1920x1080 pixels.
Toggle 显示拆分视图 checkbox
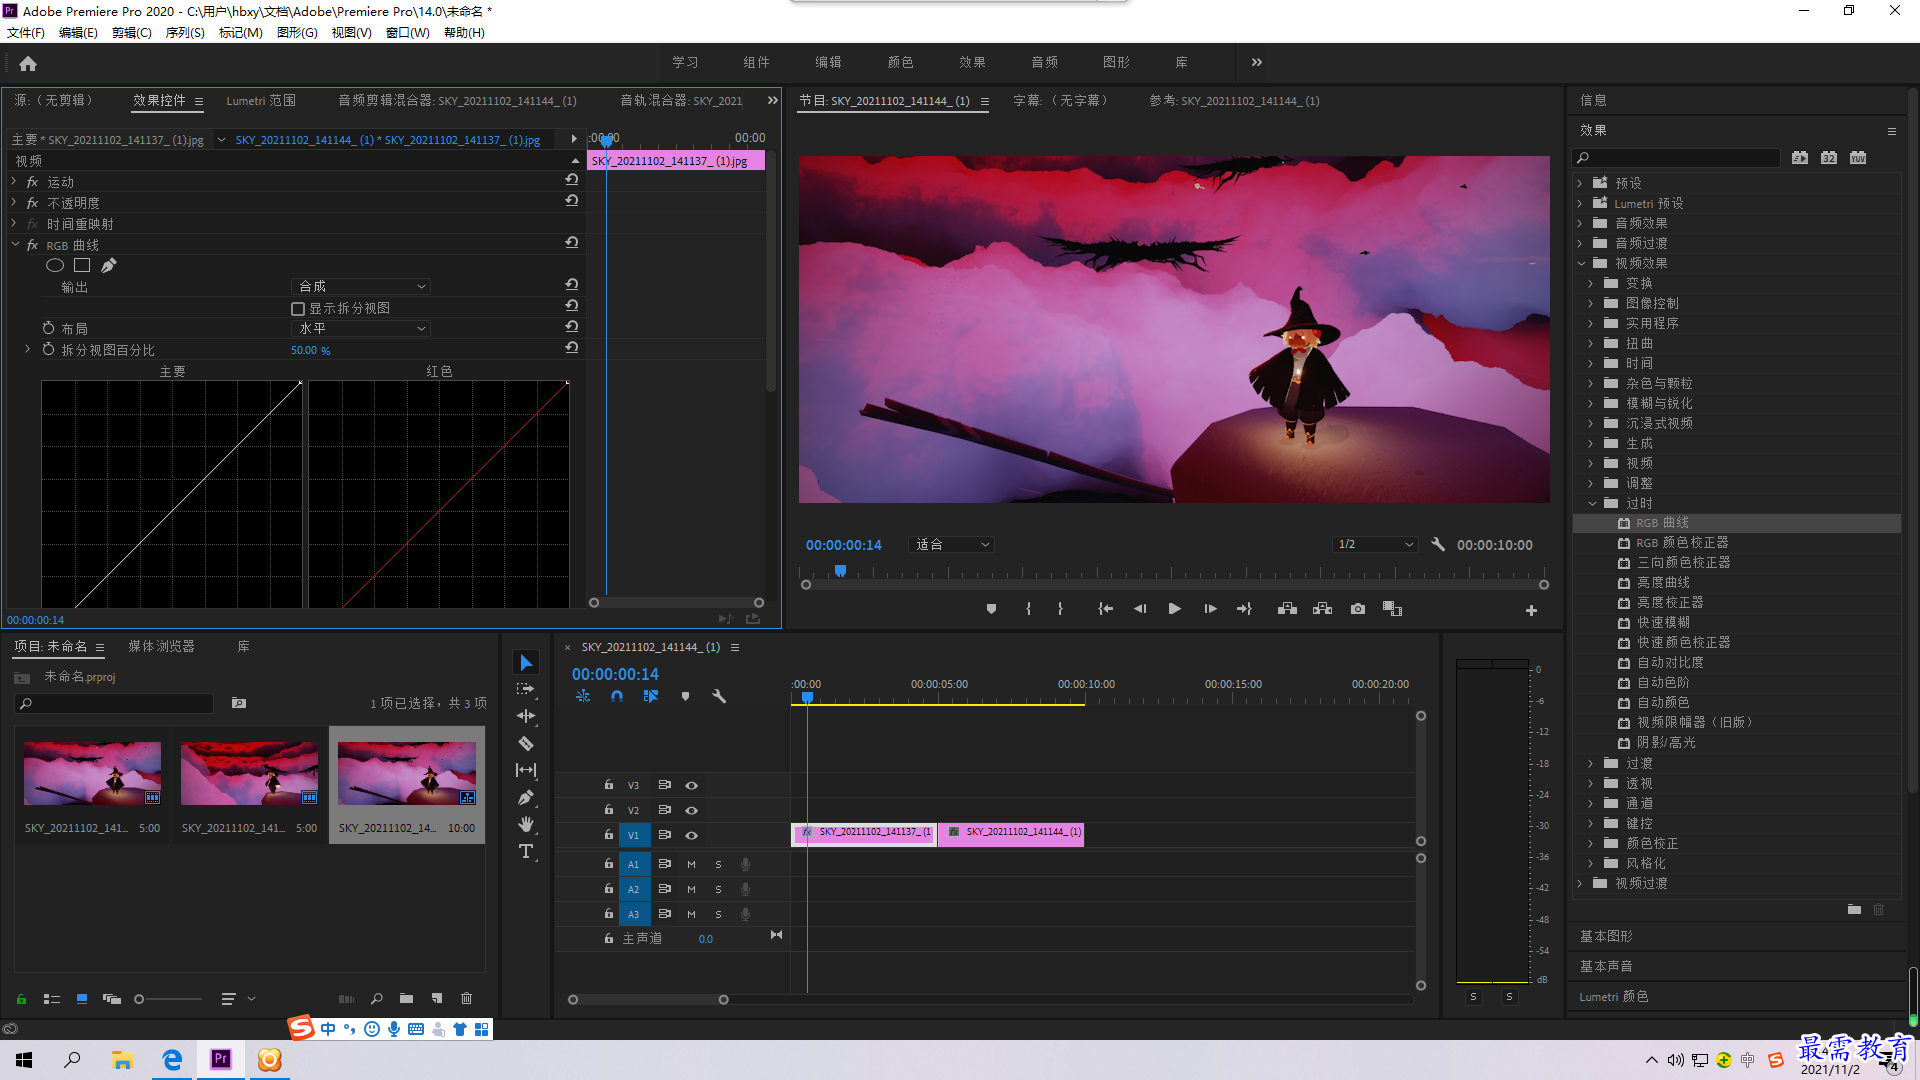[x=298, y=308]
